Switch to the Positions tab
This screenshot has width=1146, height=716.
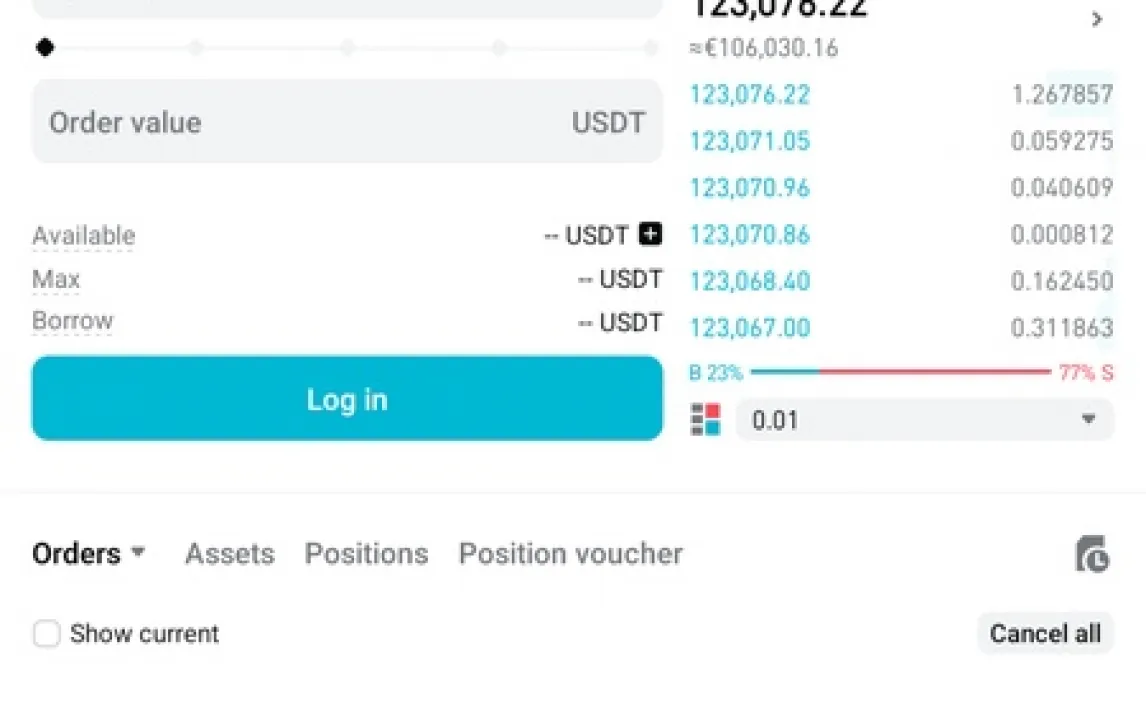coord(366,554)
